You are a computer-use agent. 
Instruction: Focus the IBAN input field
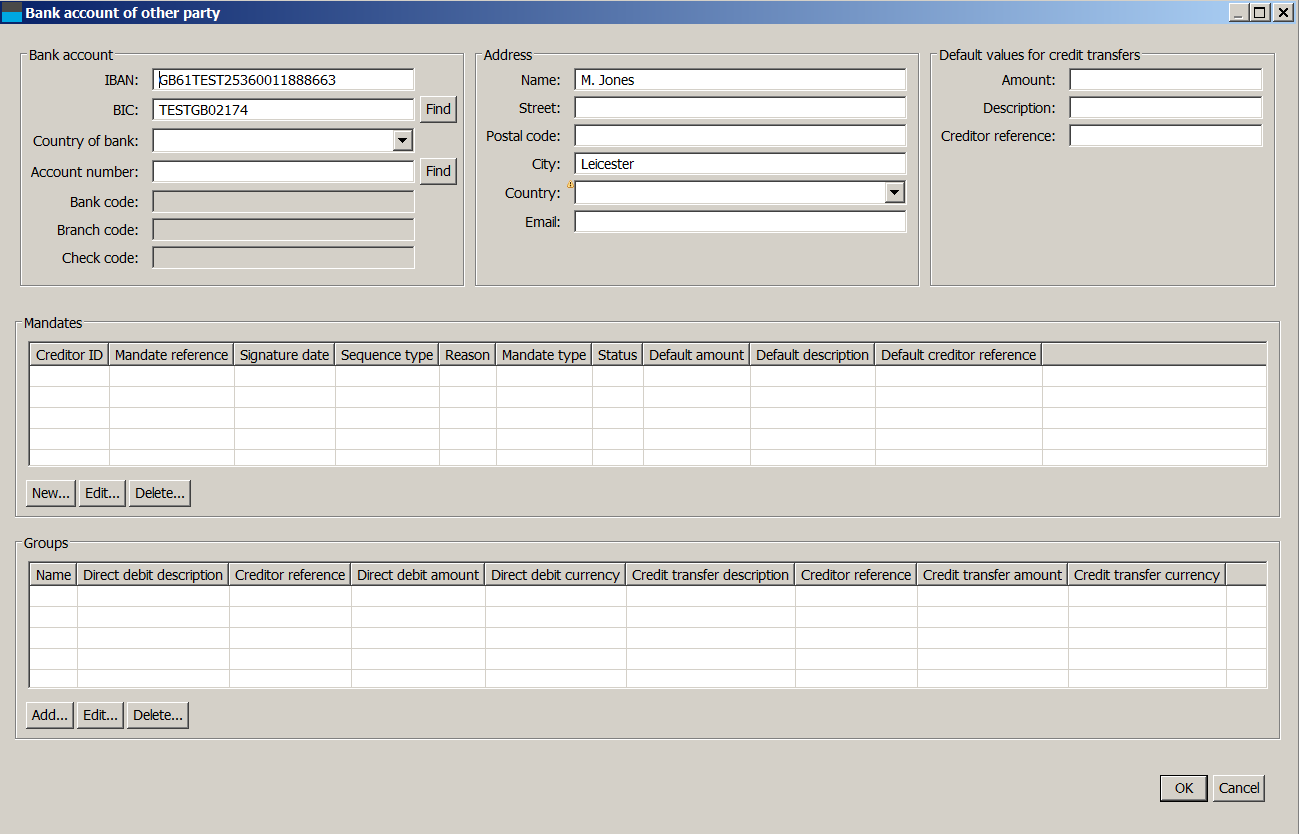[x=284, y=80]
